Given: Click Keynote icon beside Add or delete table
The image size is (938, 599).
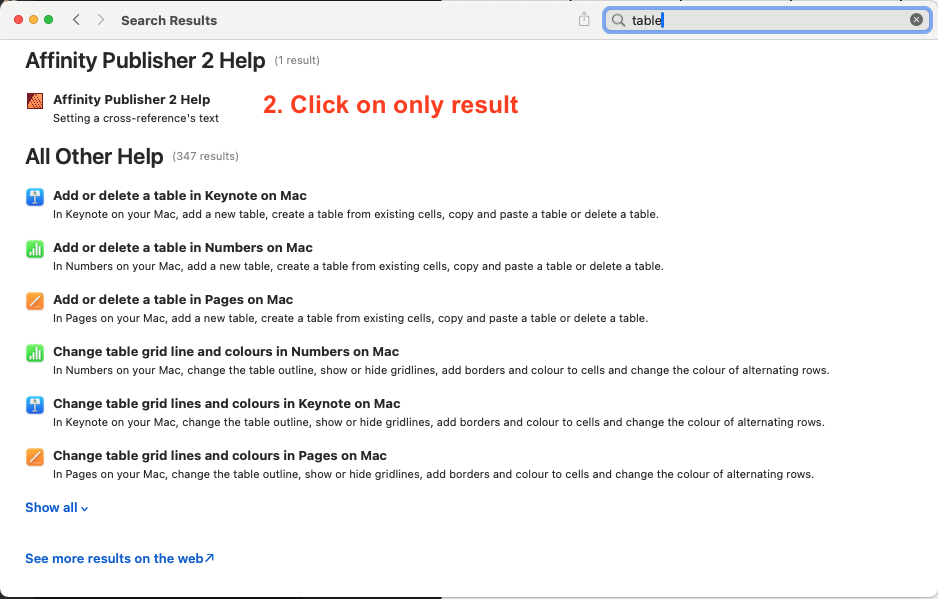Looking at the screenshot, I should pyautogui.click(x=35, y=197).
